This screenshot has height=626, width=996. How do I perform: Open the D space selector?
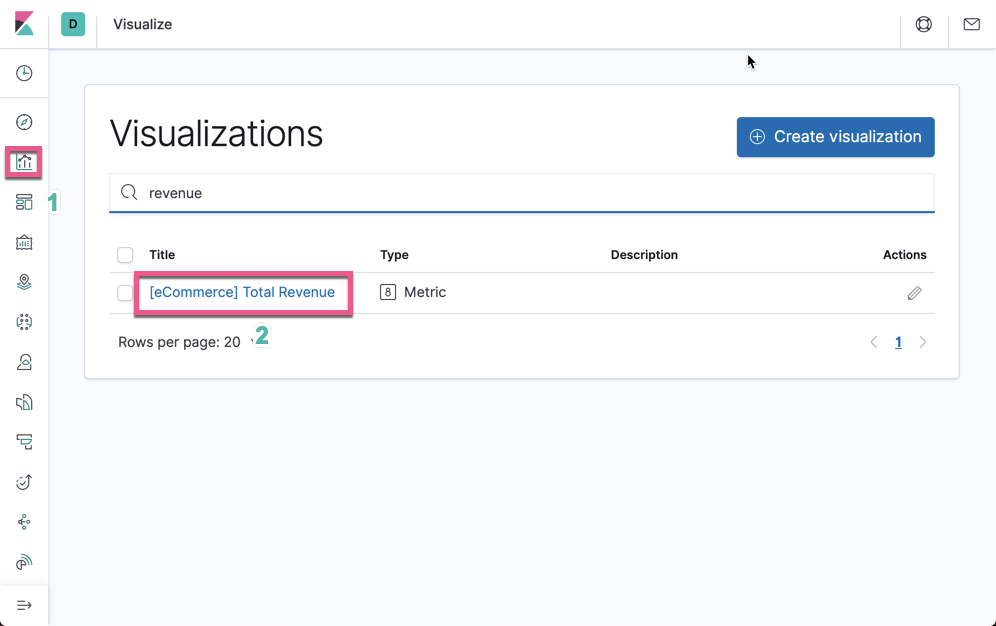click(73, 24)
